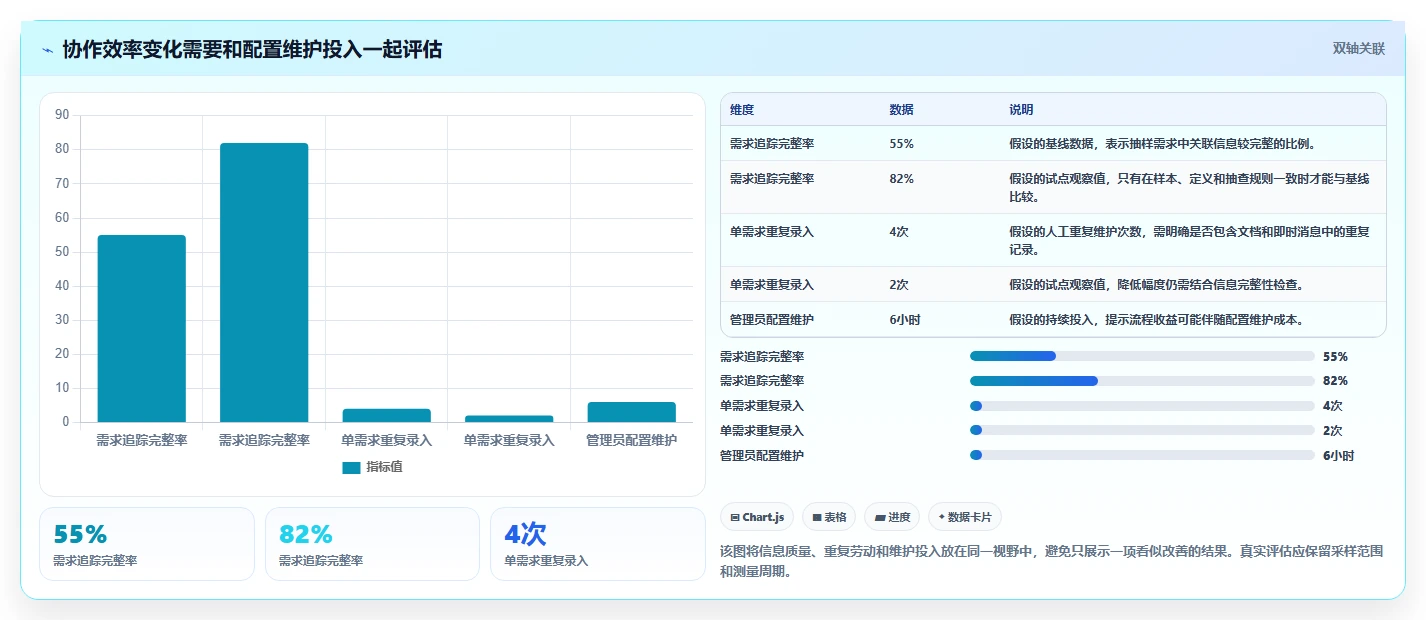Click the 单需求重复录入 chart bar with value 2

(509, 418)
